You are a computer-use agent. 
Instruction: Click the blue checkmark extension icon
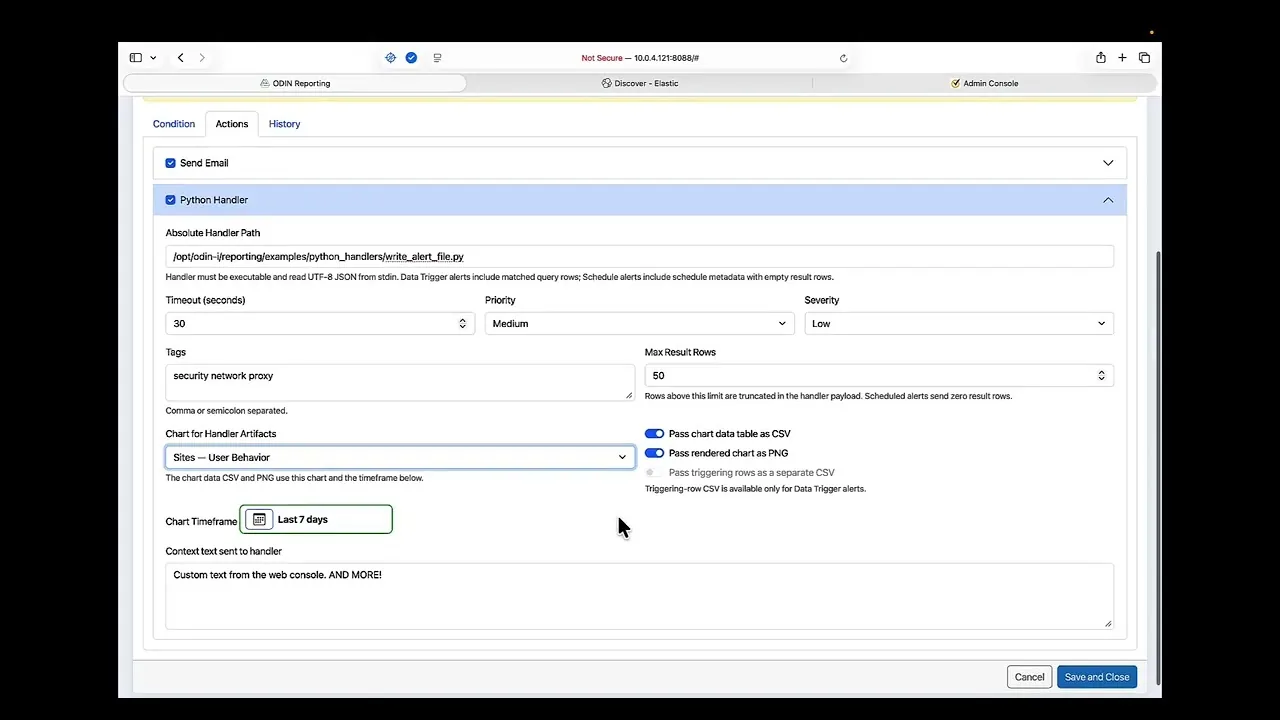(411, 58)
